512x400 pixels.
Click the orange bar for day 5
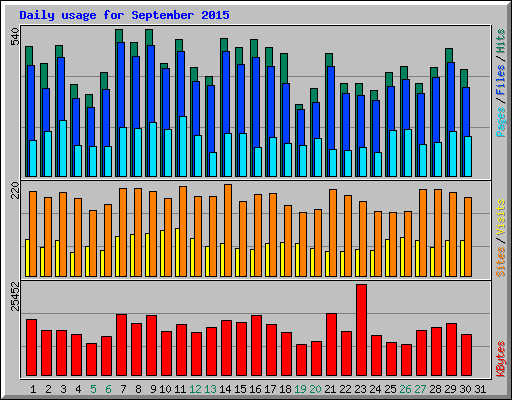point(93,243)
